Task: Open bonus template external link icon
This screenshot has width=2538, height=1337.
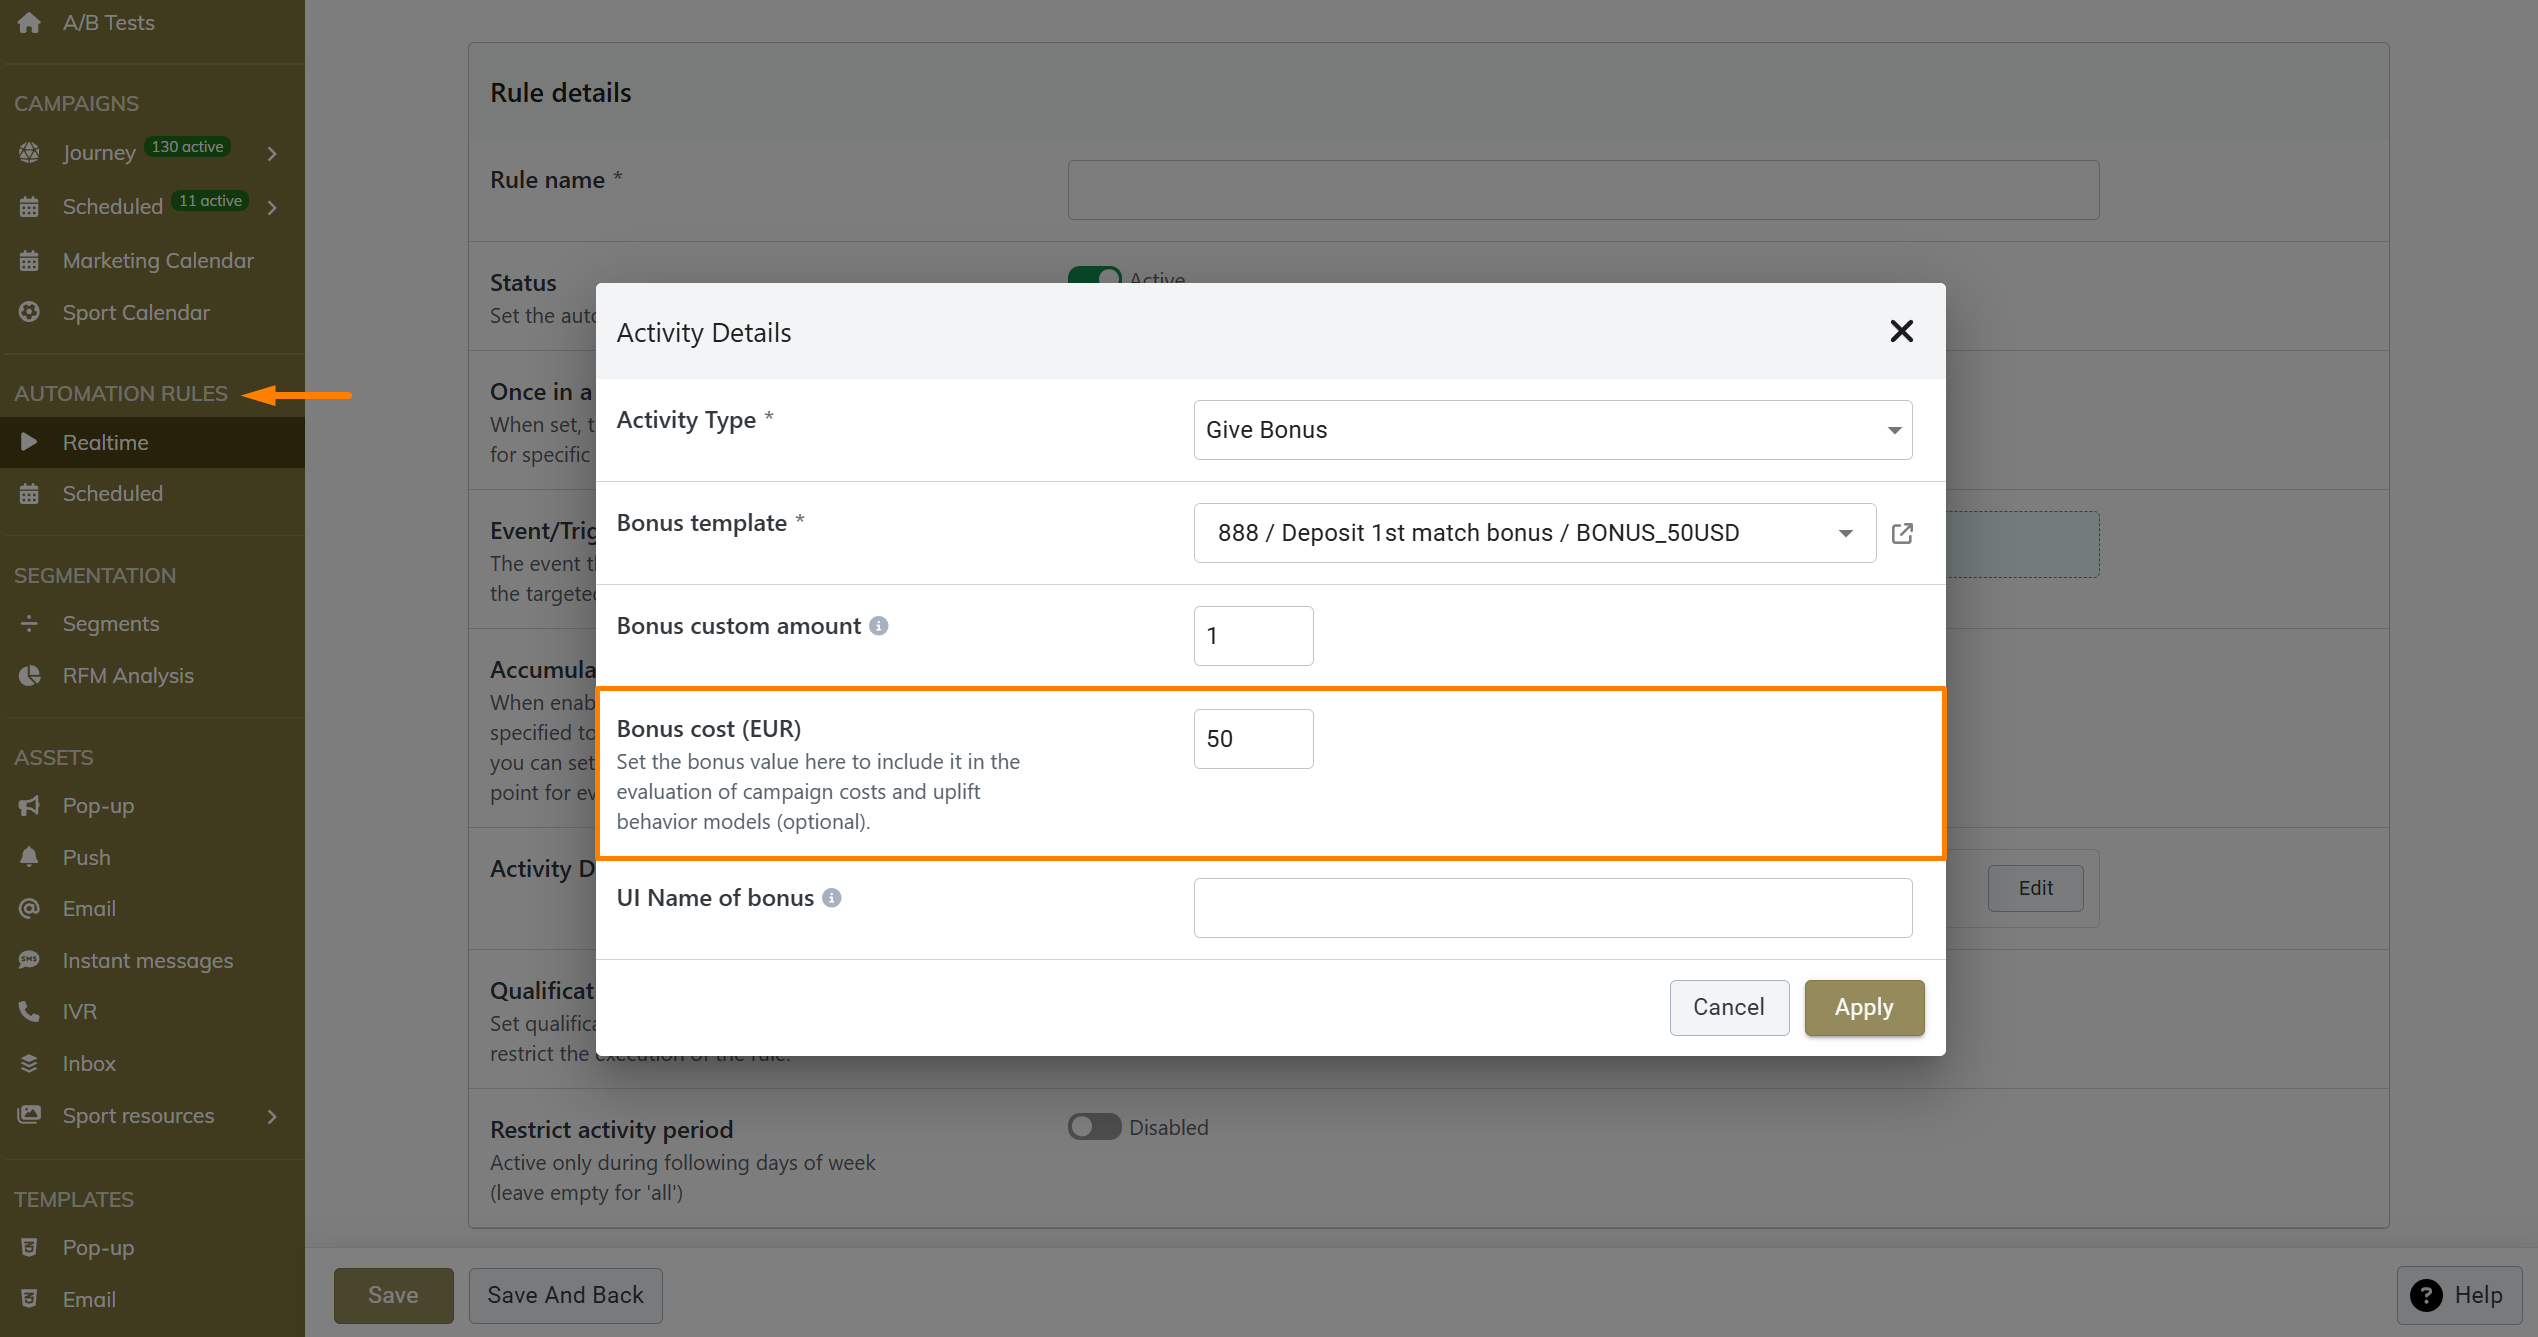Action: click(1902, 533)
